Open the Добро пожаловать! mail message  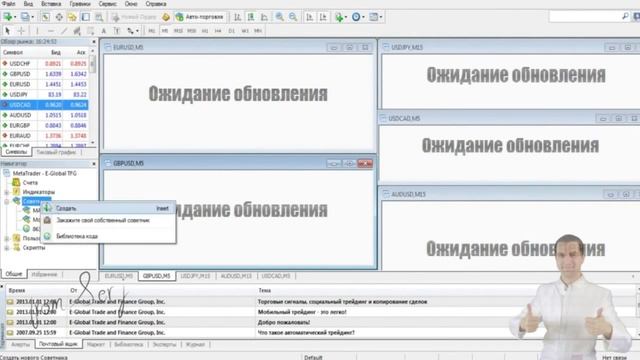pyautogui.click(x=283, y=322)
